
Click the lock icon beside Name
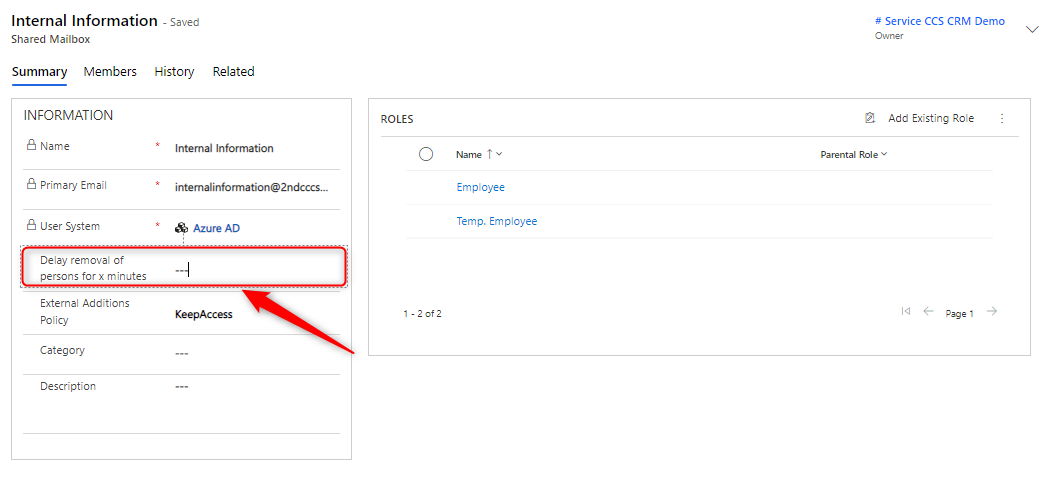tap(31, 146)
